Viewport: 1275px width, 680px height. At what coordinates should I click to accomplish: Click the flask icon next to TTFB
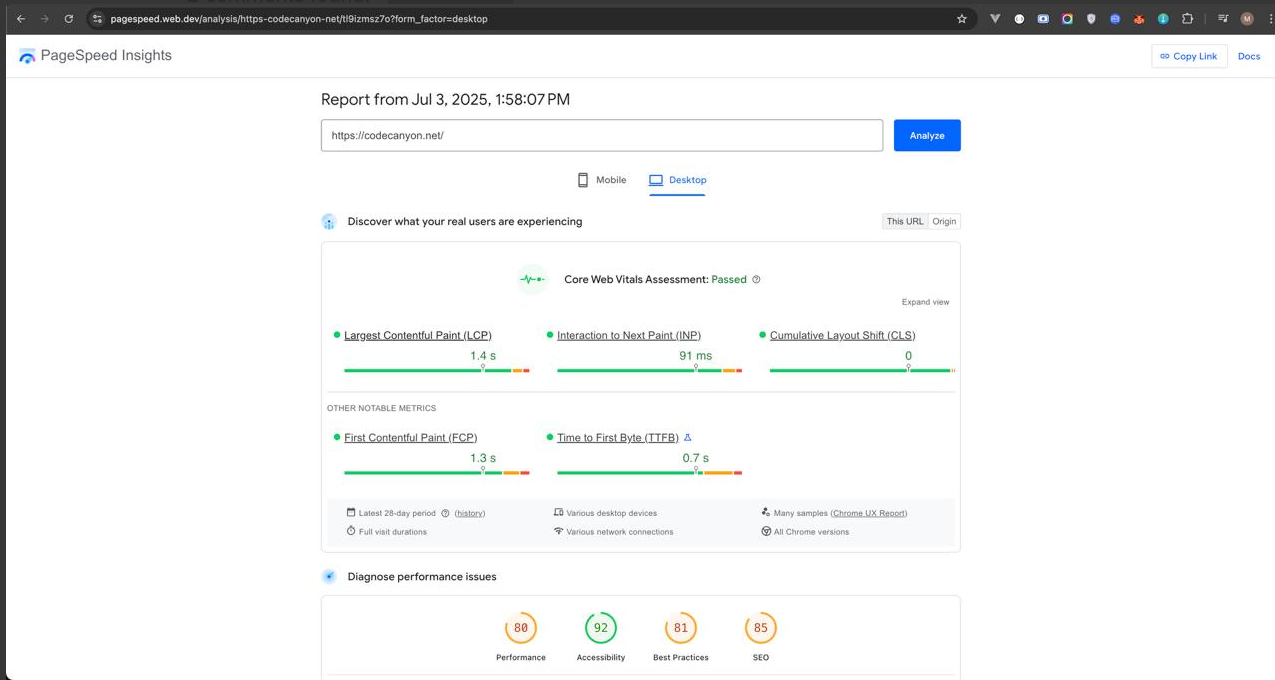click(688, 437)
